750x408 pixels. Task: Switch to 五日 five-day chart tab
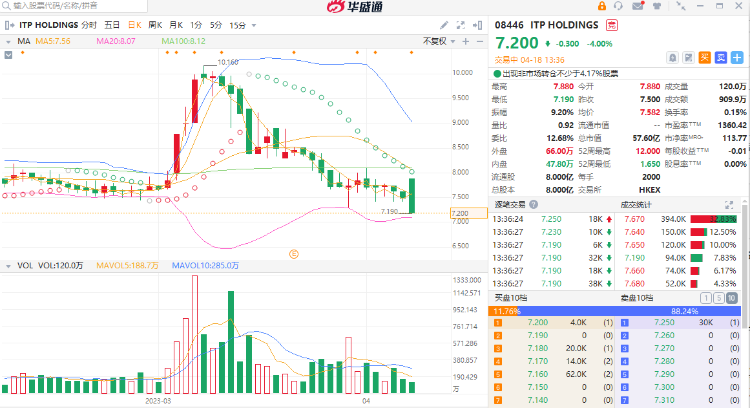point(112,25)
